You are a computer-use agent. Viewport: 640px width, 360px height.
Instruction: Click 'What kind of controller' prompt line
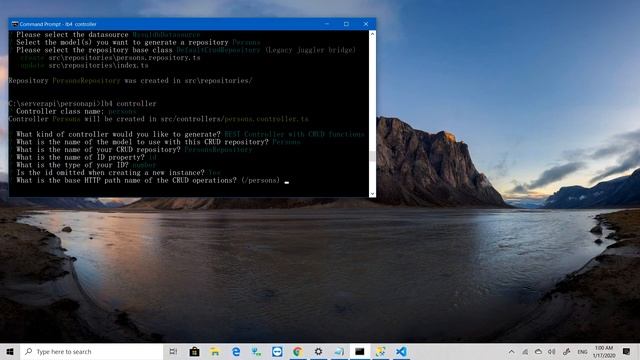point(190,134)
